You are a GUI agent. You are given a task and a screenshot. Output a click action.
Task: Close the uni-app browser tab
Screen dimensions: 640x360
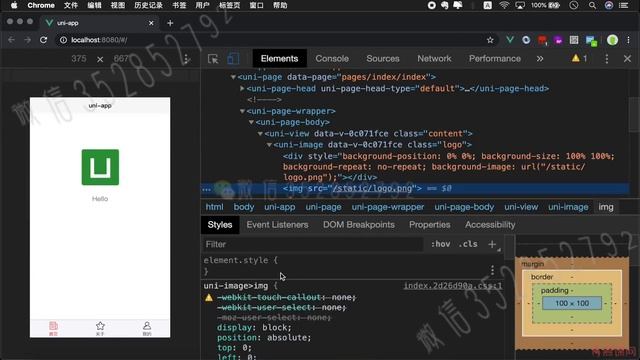point(151,23)
